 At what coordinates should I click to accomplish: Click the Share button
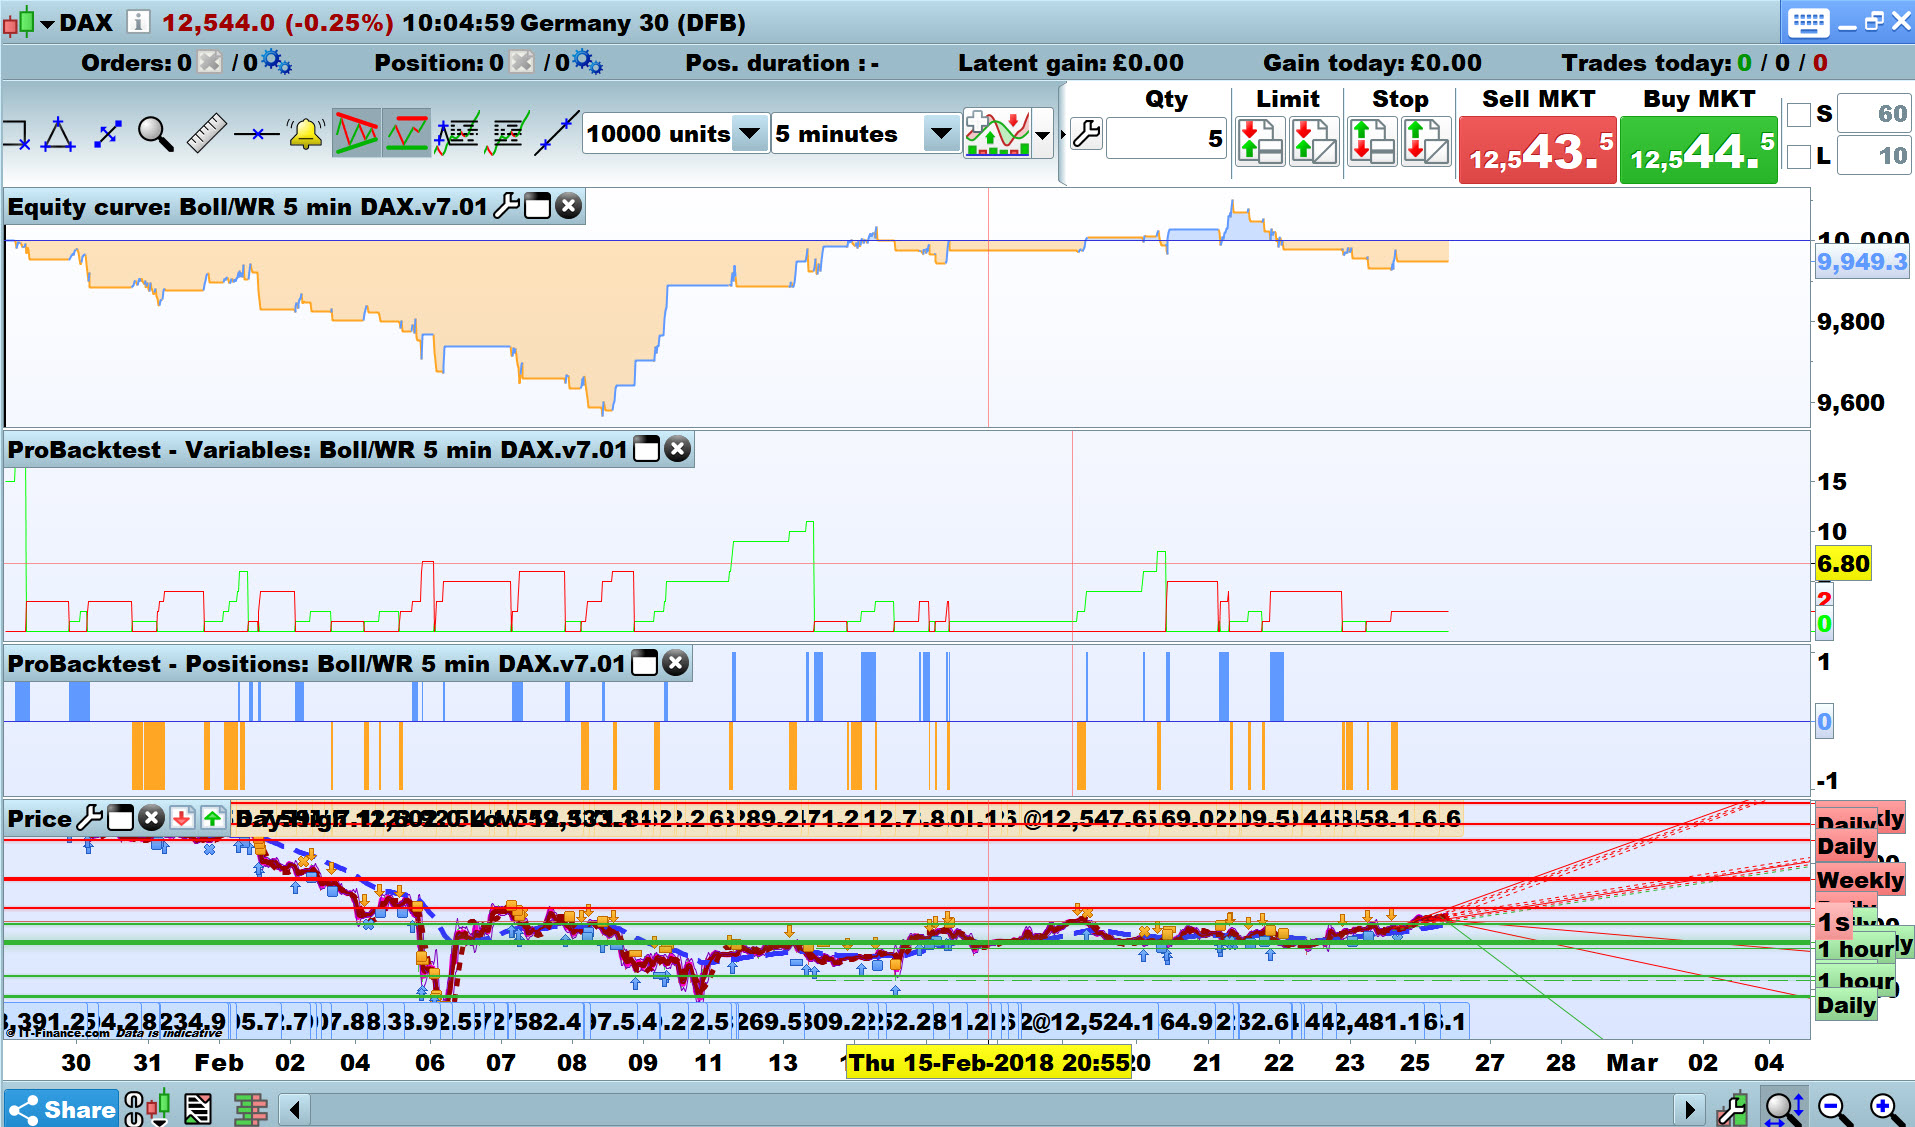pyautogui.click(x=62, y=1109)
